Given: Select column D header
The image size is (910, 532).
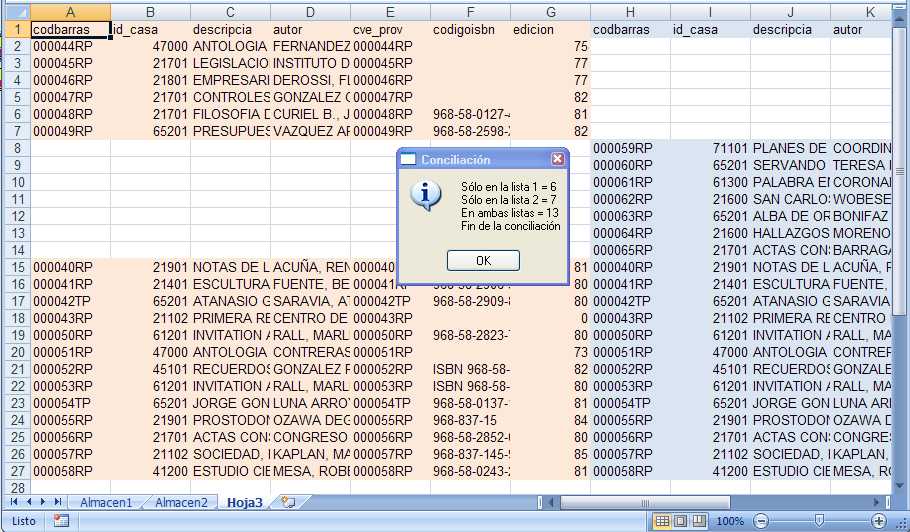Looking at the screenshot, I should [310, 12].
